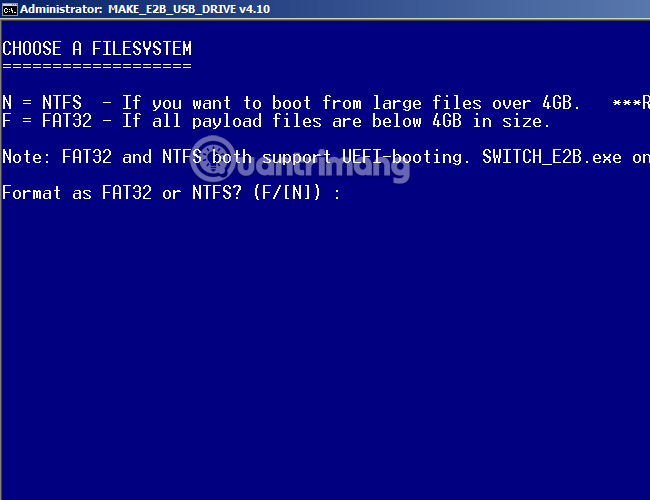Click the word Note at line start
Viewport: 650px width, 500px height.
click(x=22, y=157)
